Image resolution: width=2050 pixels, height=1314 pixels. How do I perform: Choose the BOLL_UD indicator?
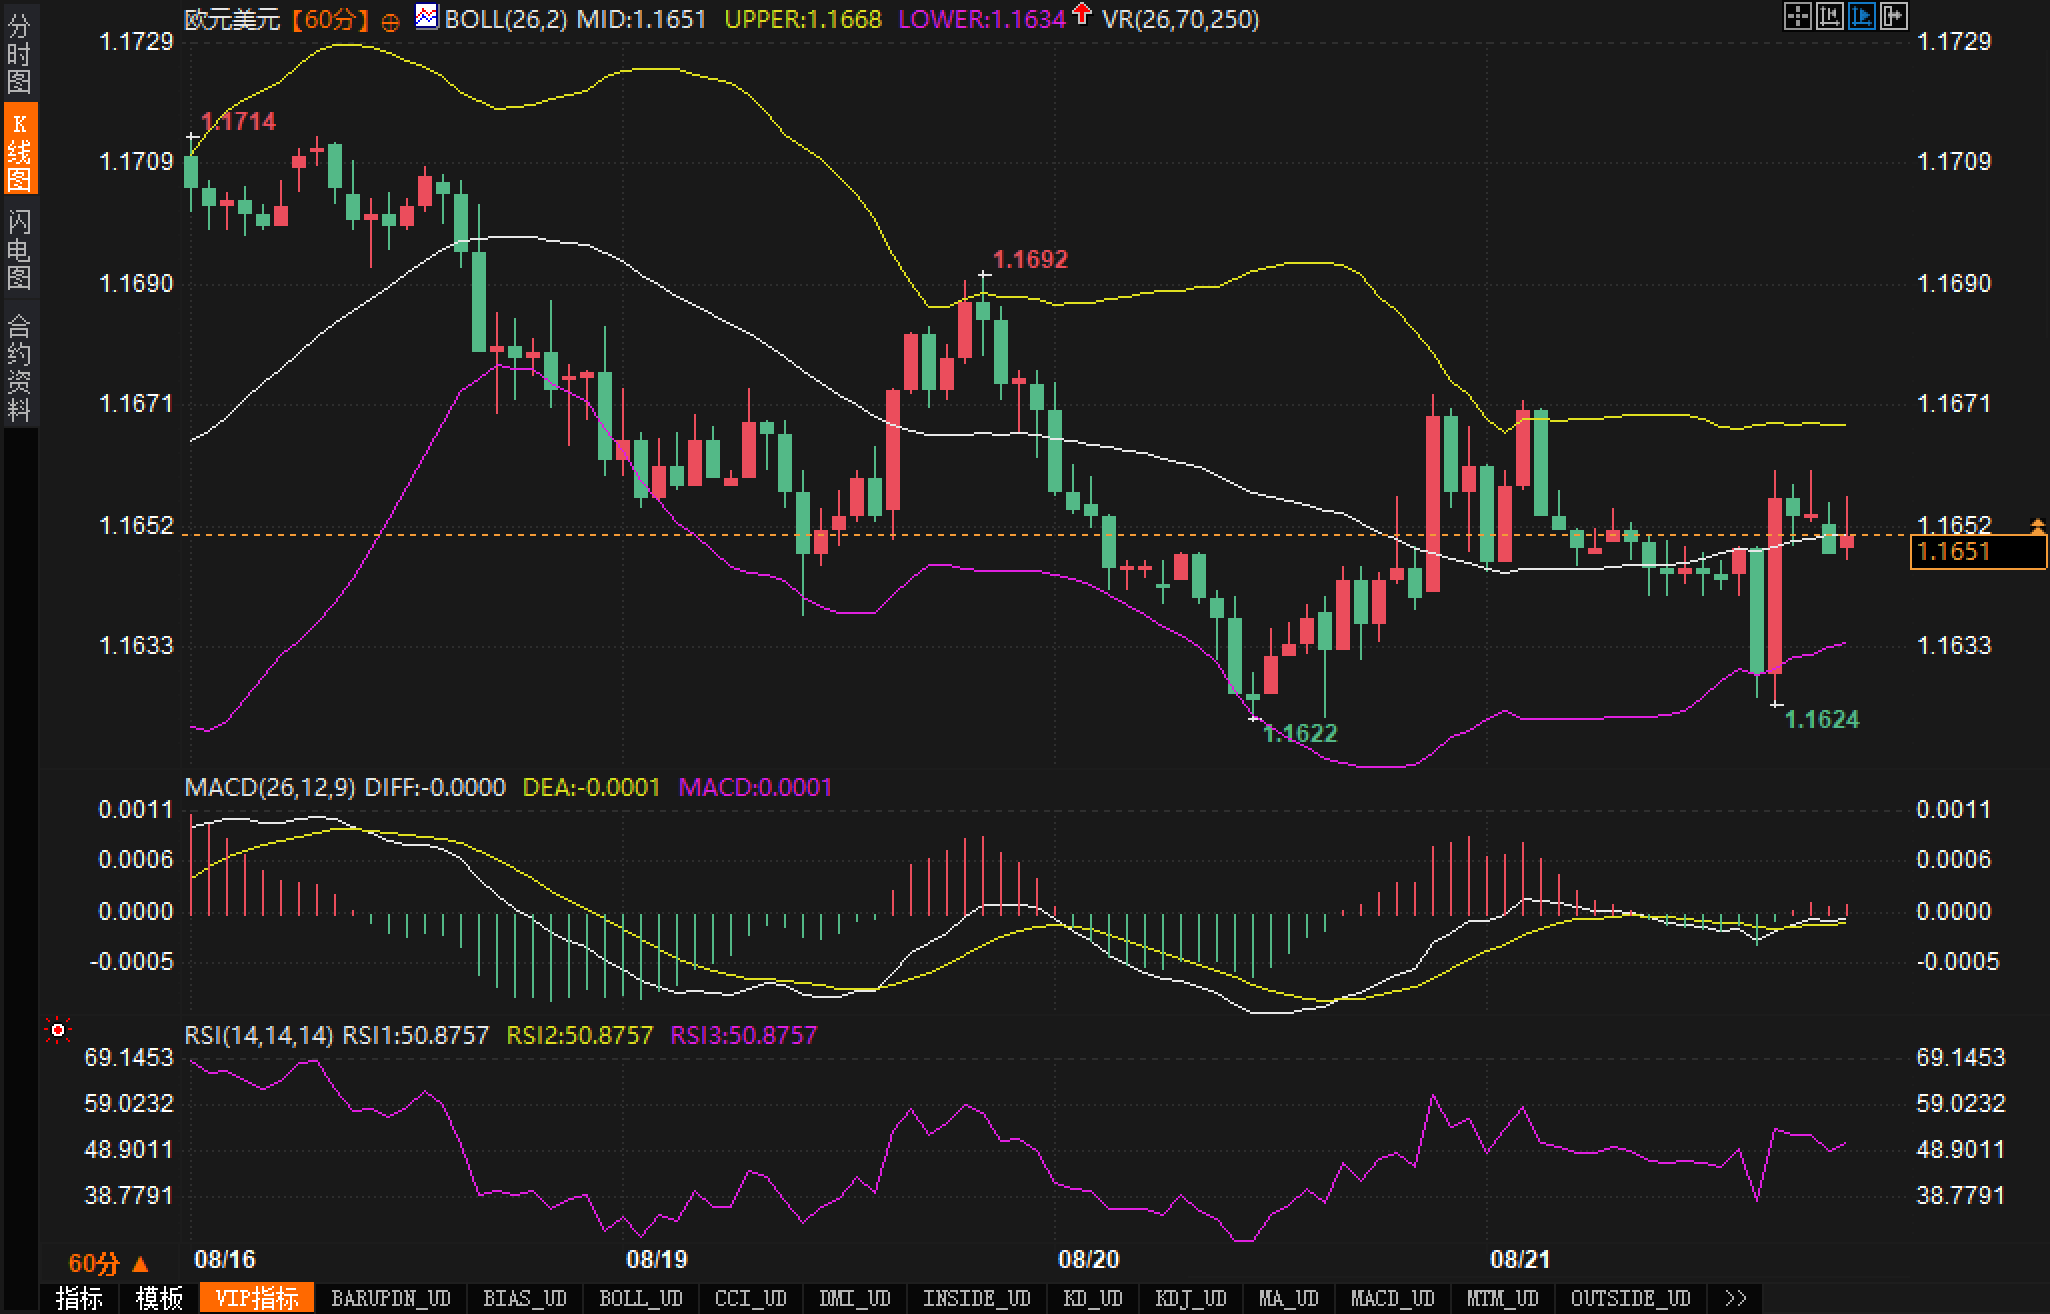[x=641, y=1298]
